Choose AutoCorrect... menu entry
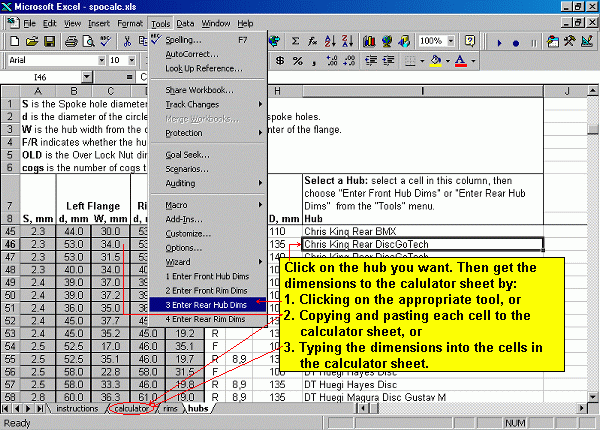 click(208, 54)
